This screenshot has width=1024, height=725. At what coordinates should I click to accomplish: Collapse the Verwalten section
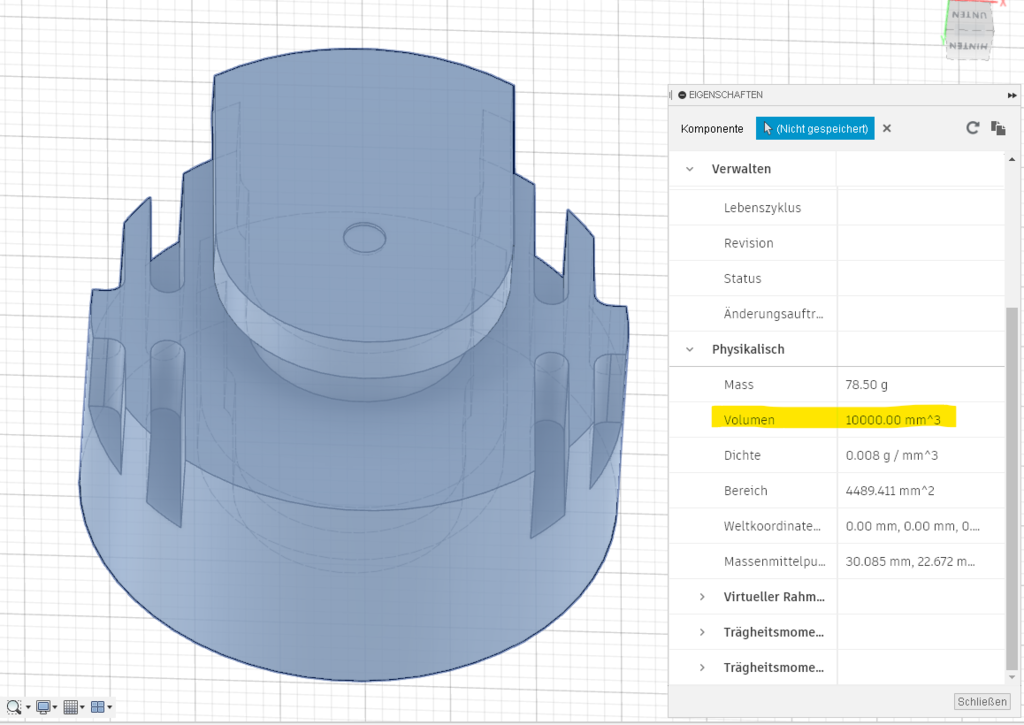click(689, 169)
